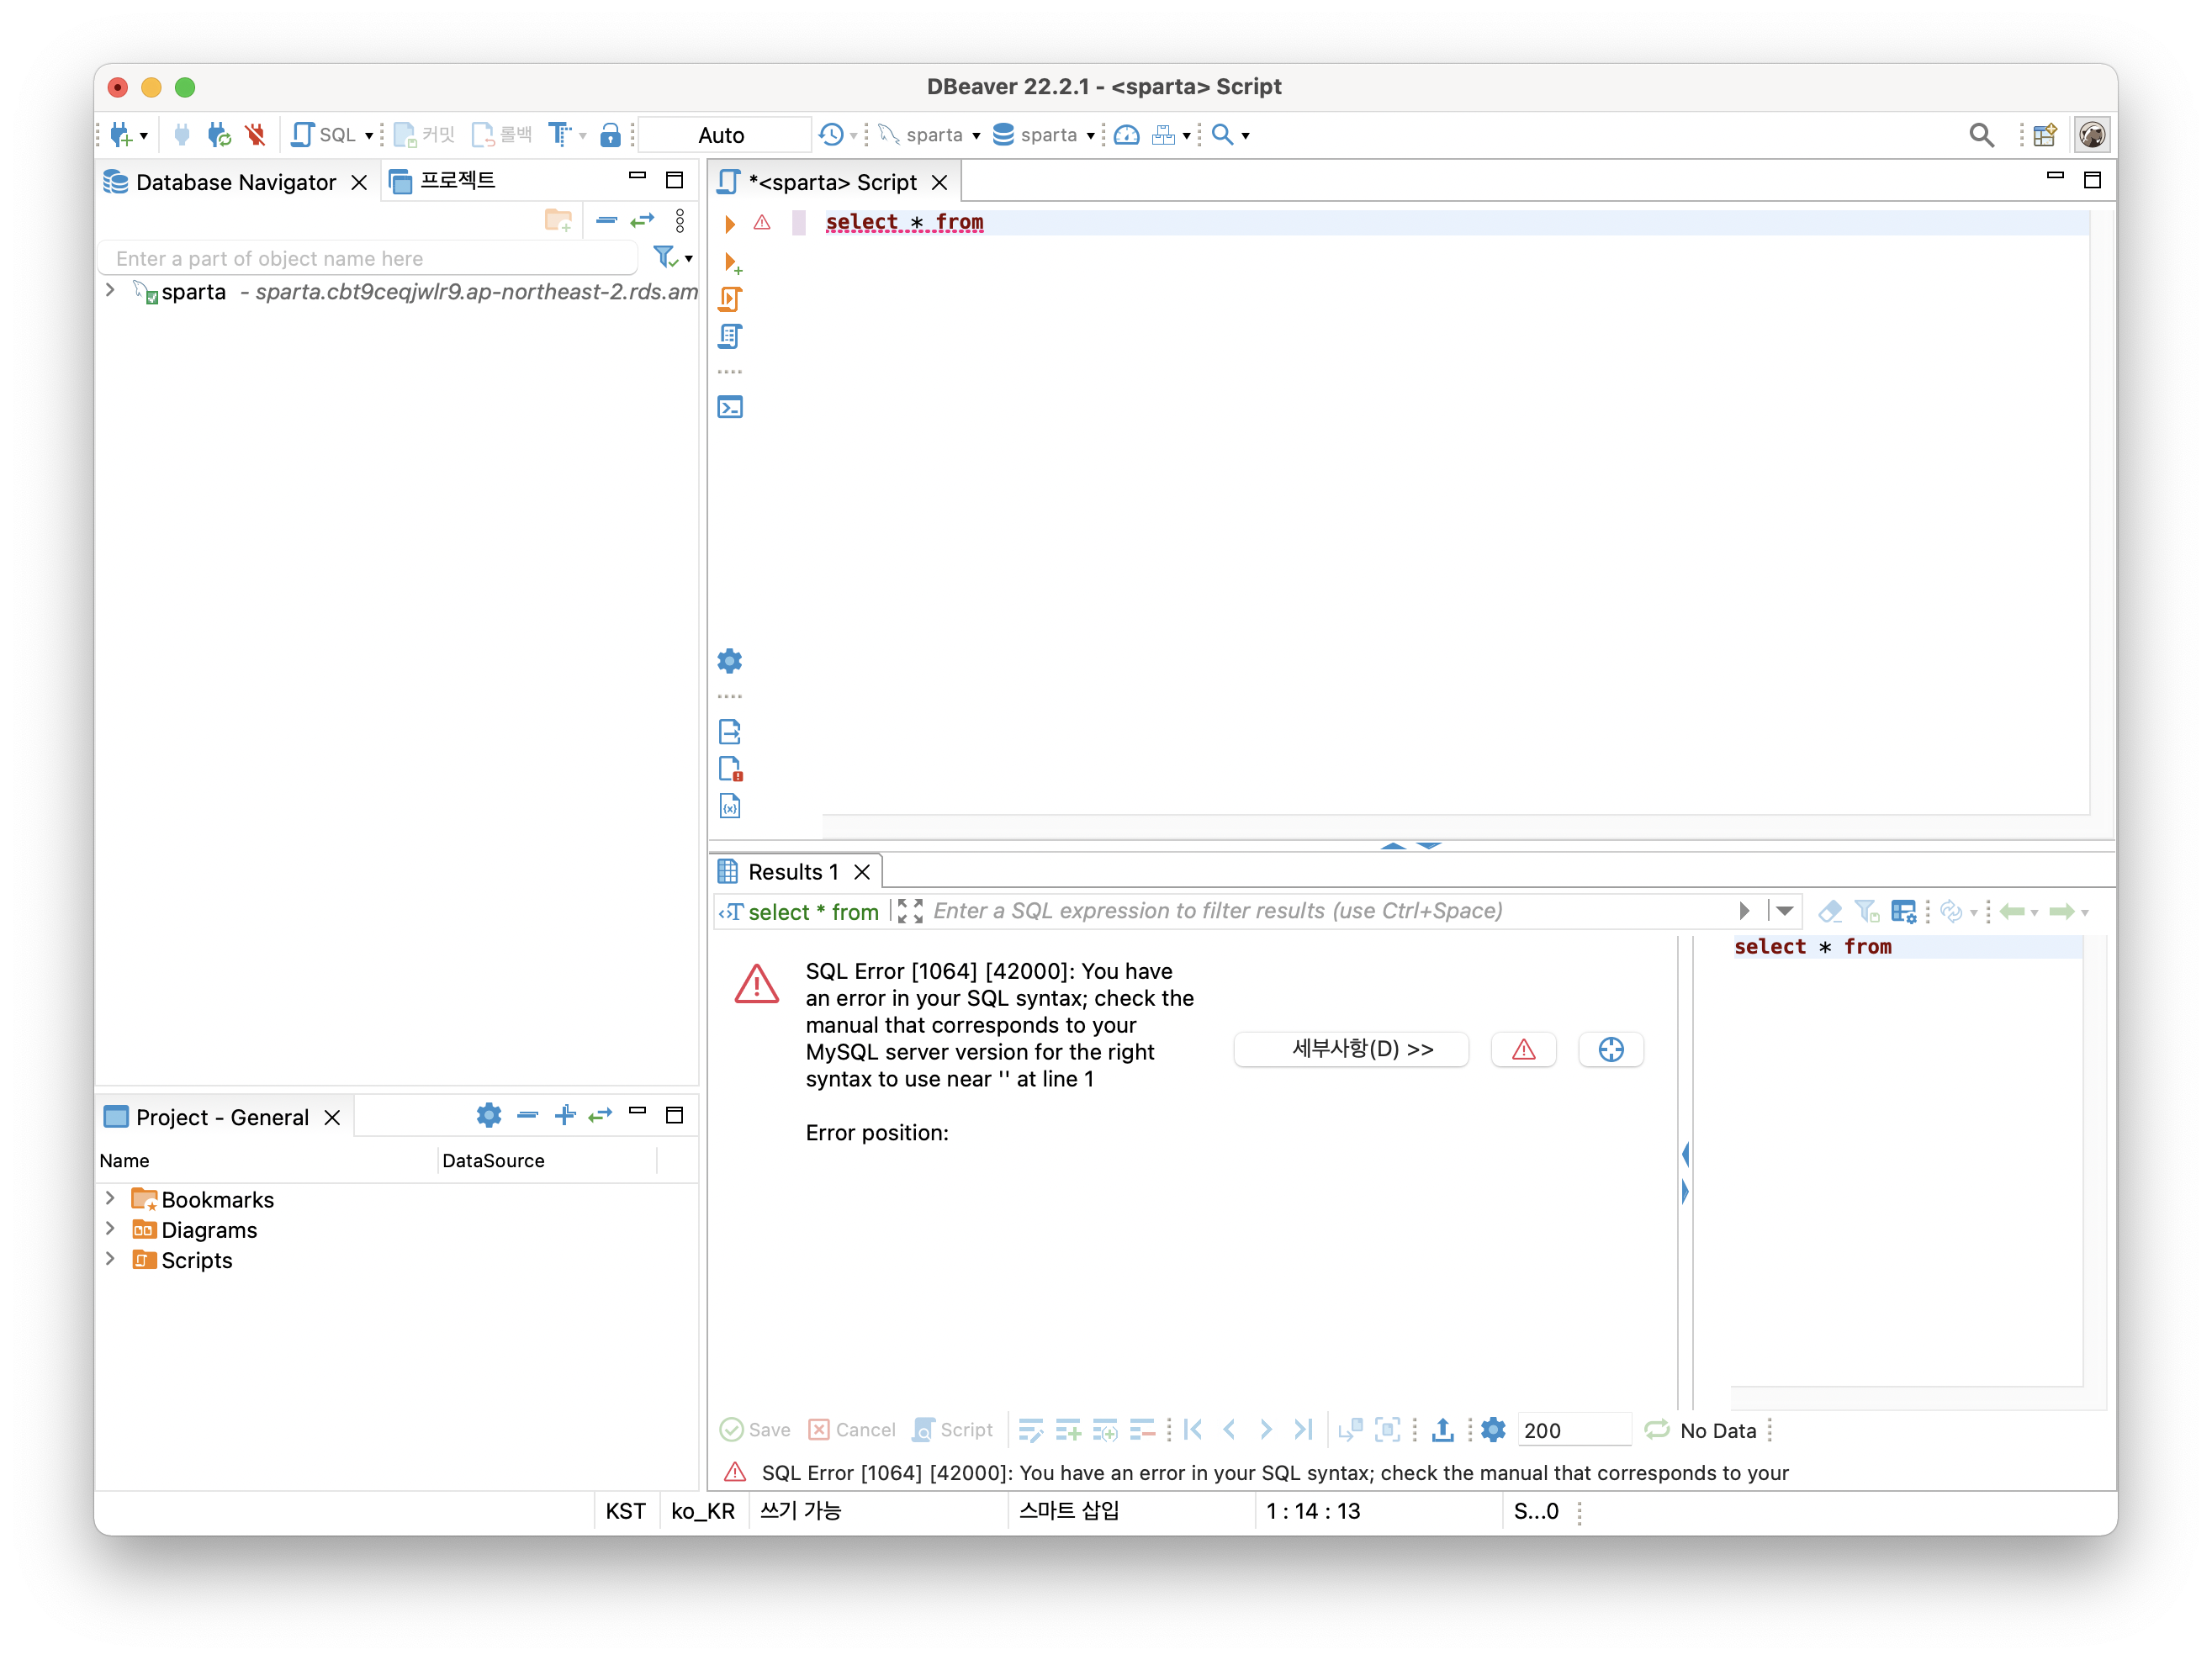Image resolution: width=2212 pixels, height=1660 pixels.
Task: Open results settings gear icon
Action: coord(1493,1430)
